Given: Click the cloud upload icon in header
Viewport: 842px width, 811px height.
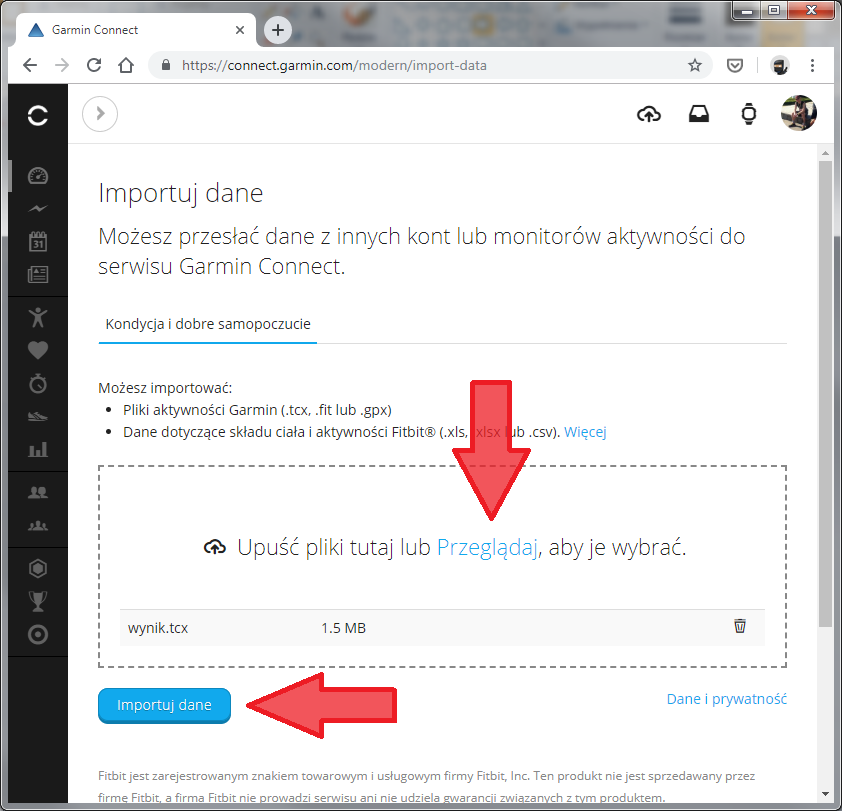Looking at the screenshot, I should 649,114.
